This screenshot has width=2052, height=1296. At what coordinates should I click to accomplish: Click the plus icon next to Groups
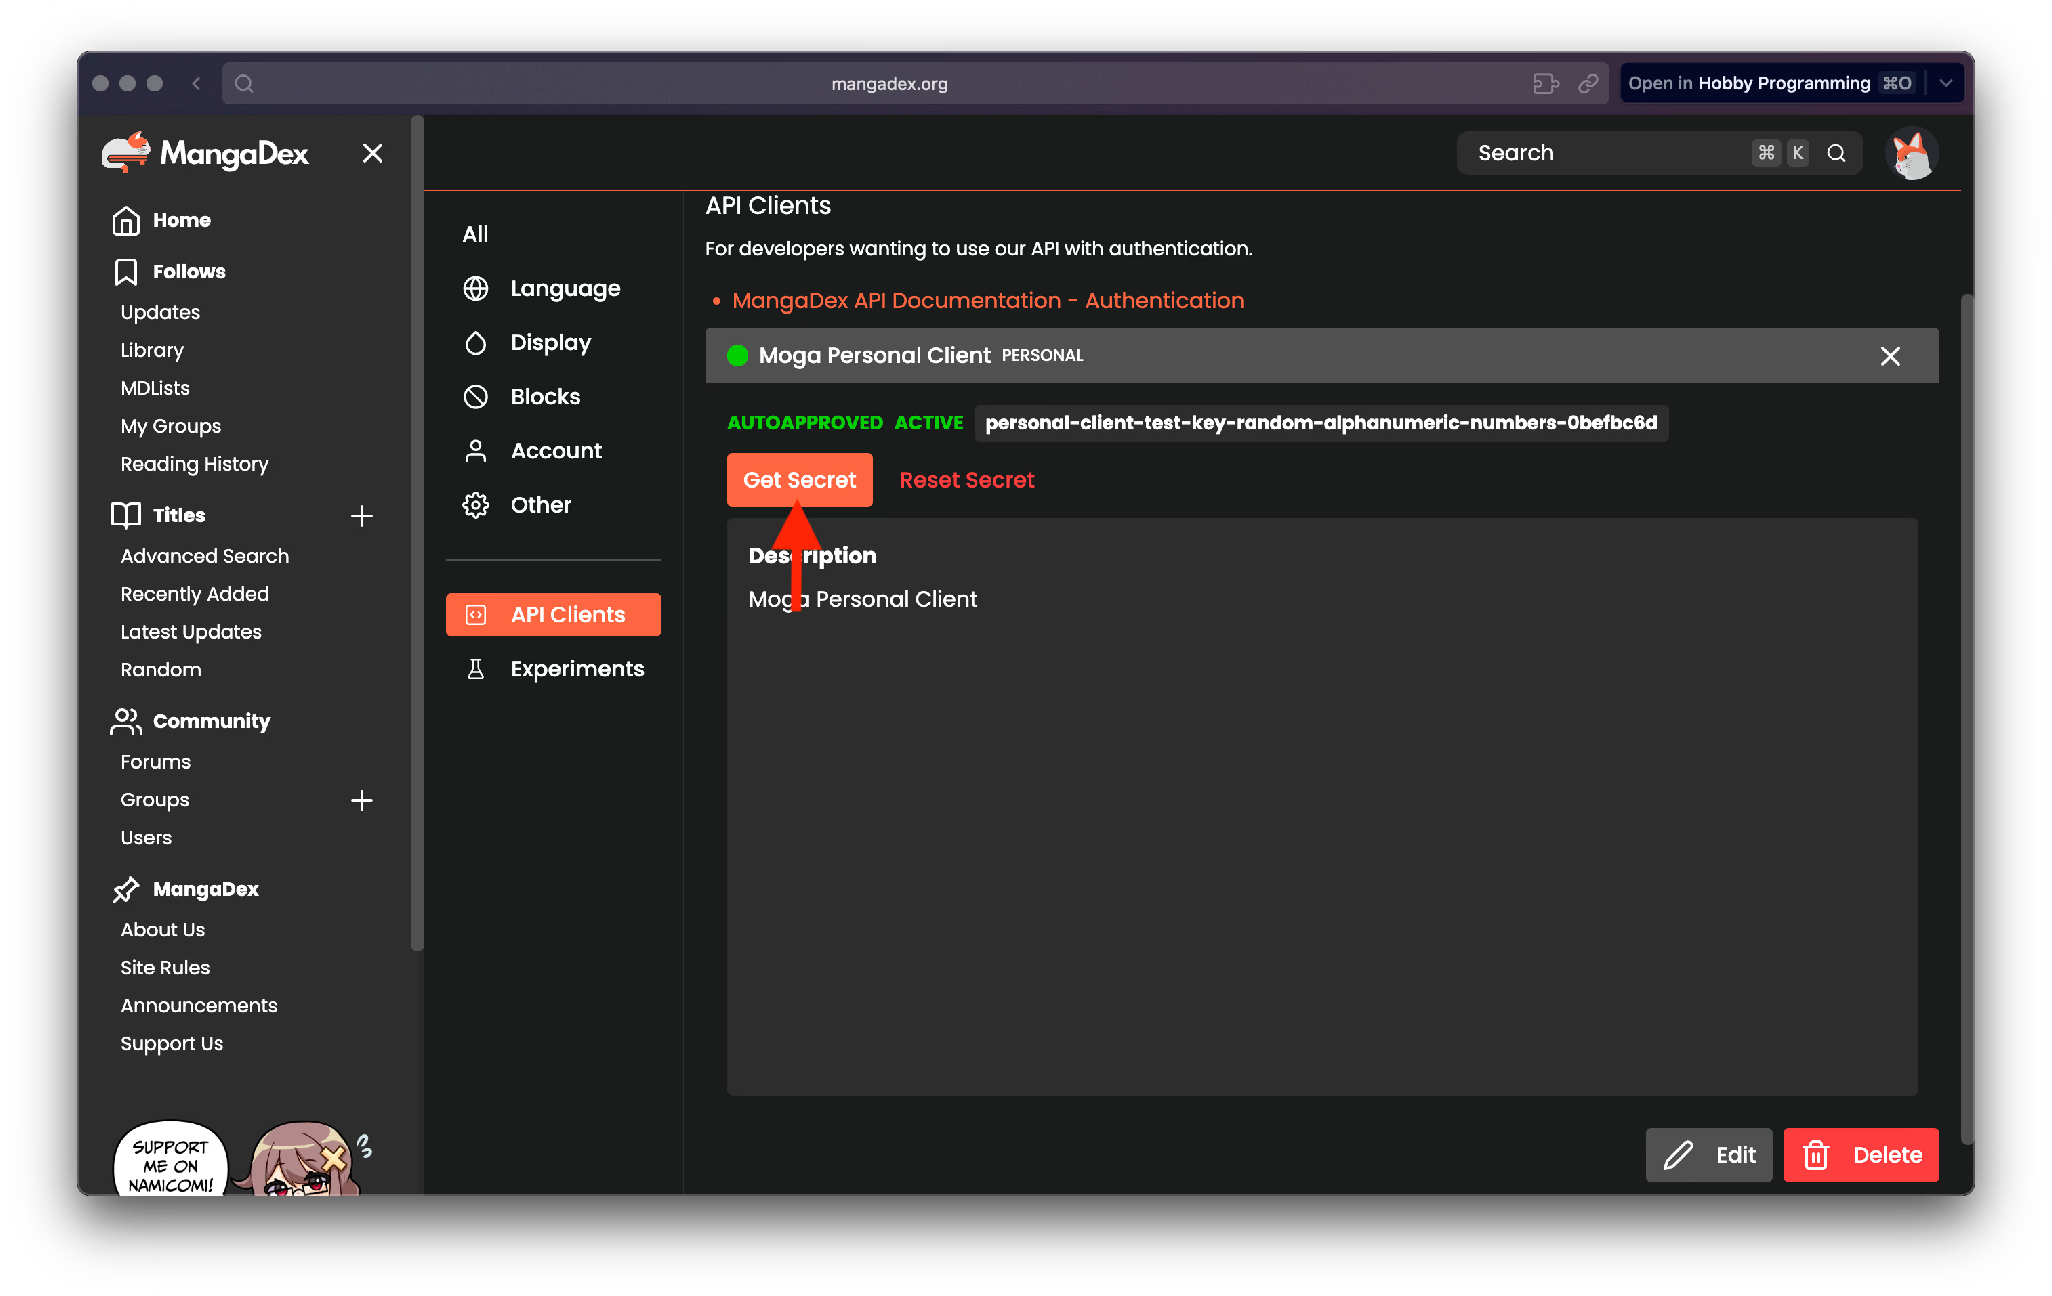(362, 800)
